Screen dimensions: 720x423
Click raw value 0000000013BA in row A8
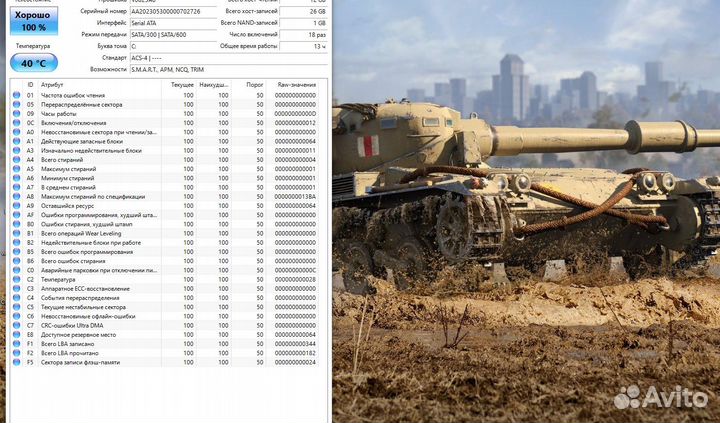click(x=295, y=197)
